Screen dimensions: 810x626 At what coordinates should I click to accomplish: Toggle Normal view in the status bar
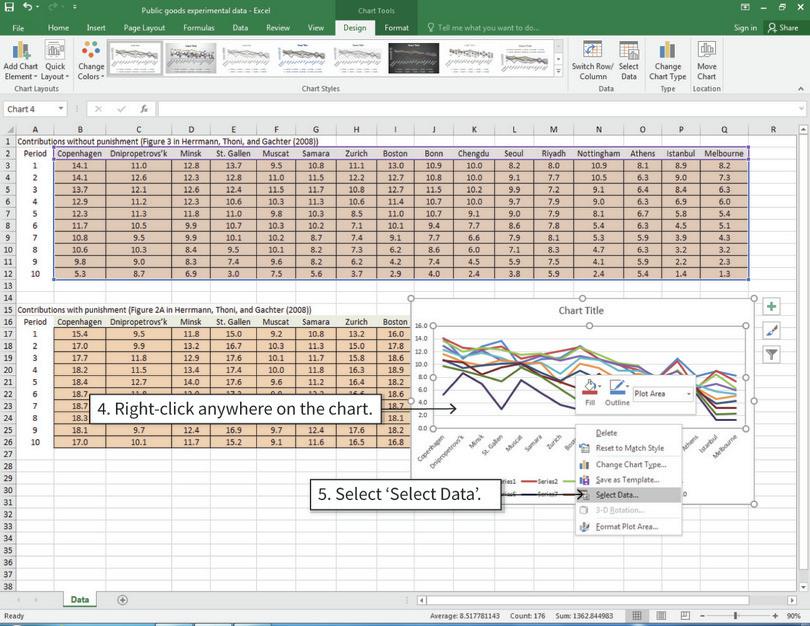tap(637, 616)
